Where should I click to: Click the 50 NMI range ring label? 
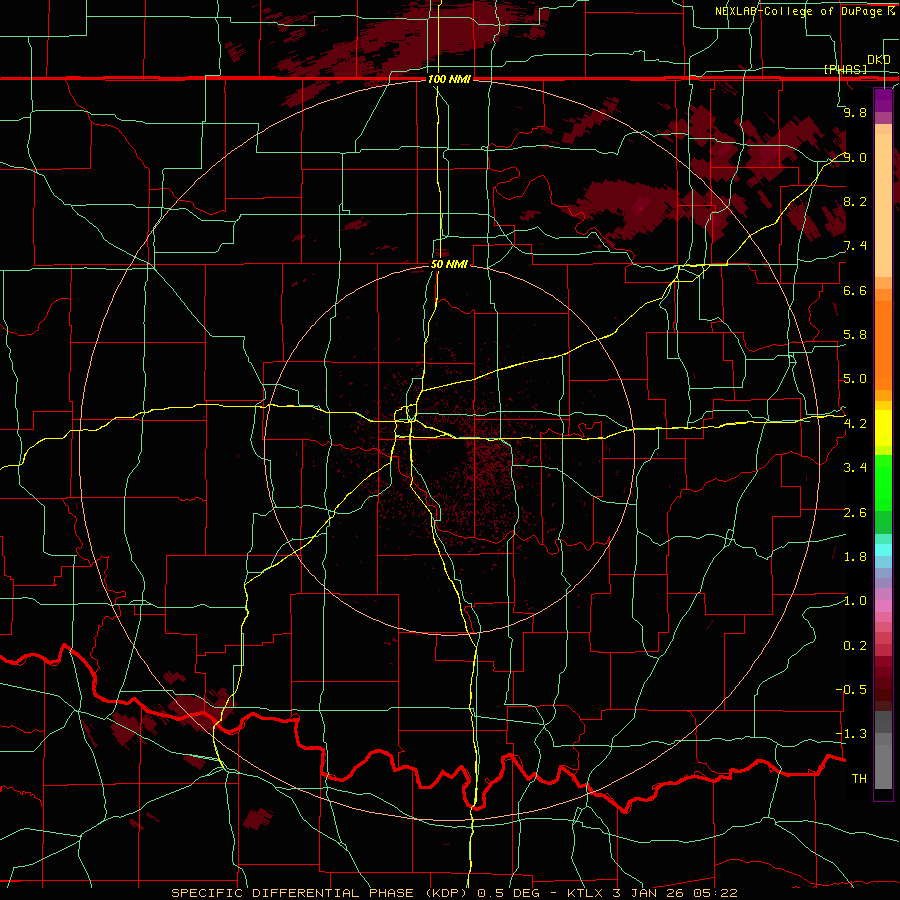(449, 264)
